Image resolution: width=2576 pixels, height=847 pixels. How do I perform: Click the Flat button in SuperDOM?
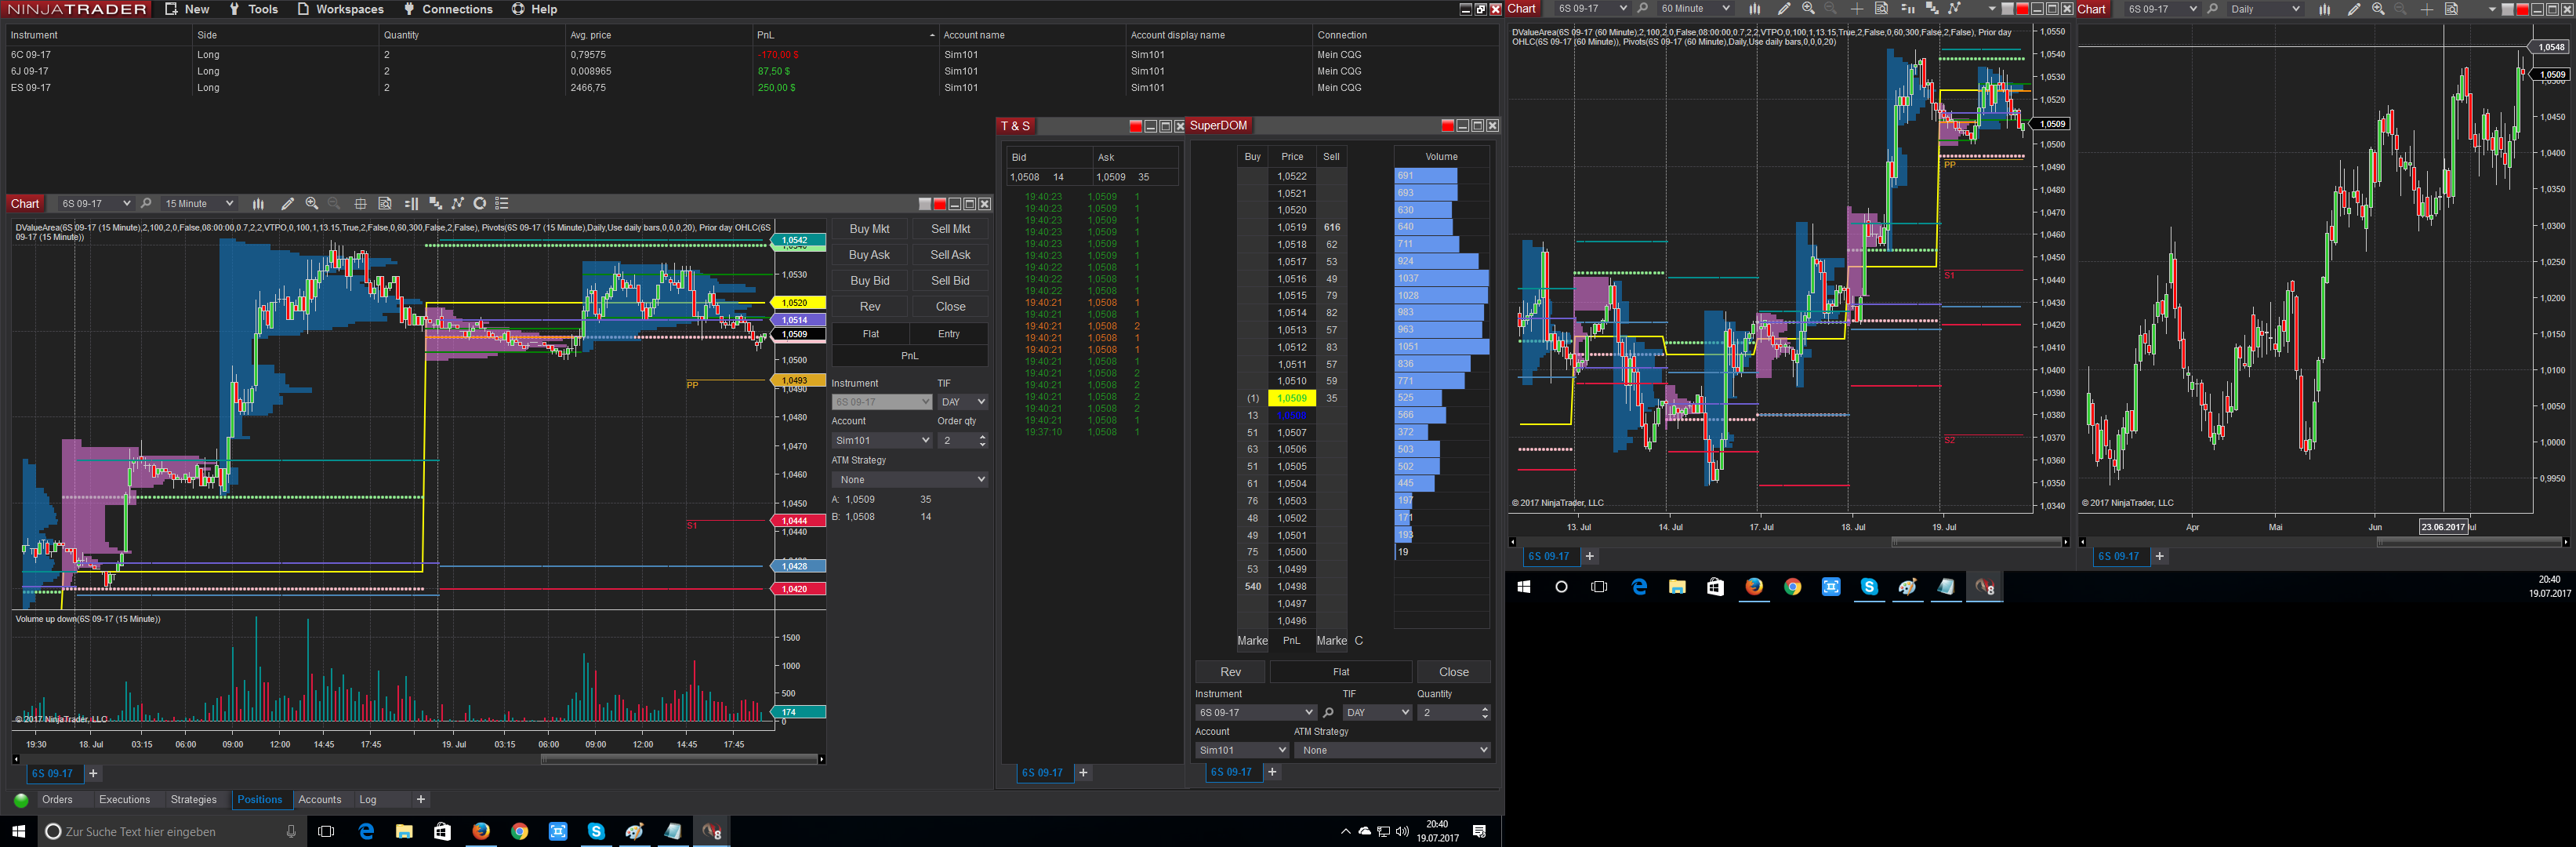coord(1341,672)
